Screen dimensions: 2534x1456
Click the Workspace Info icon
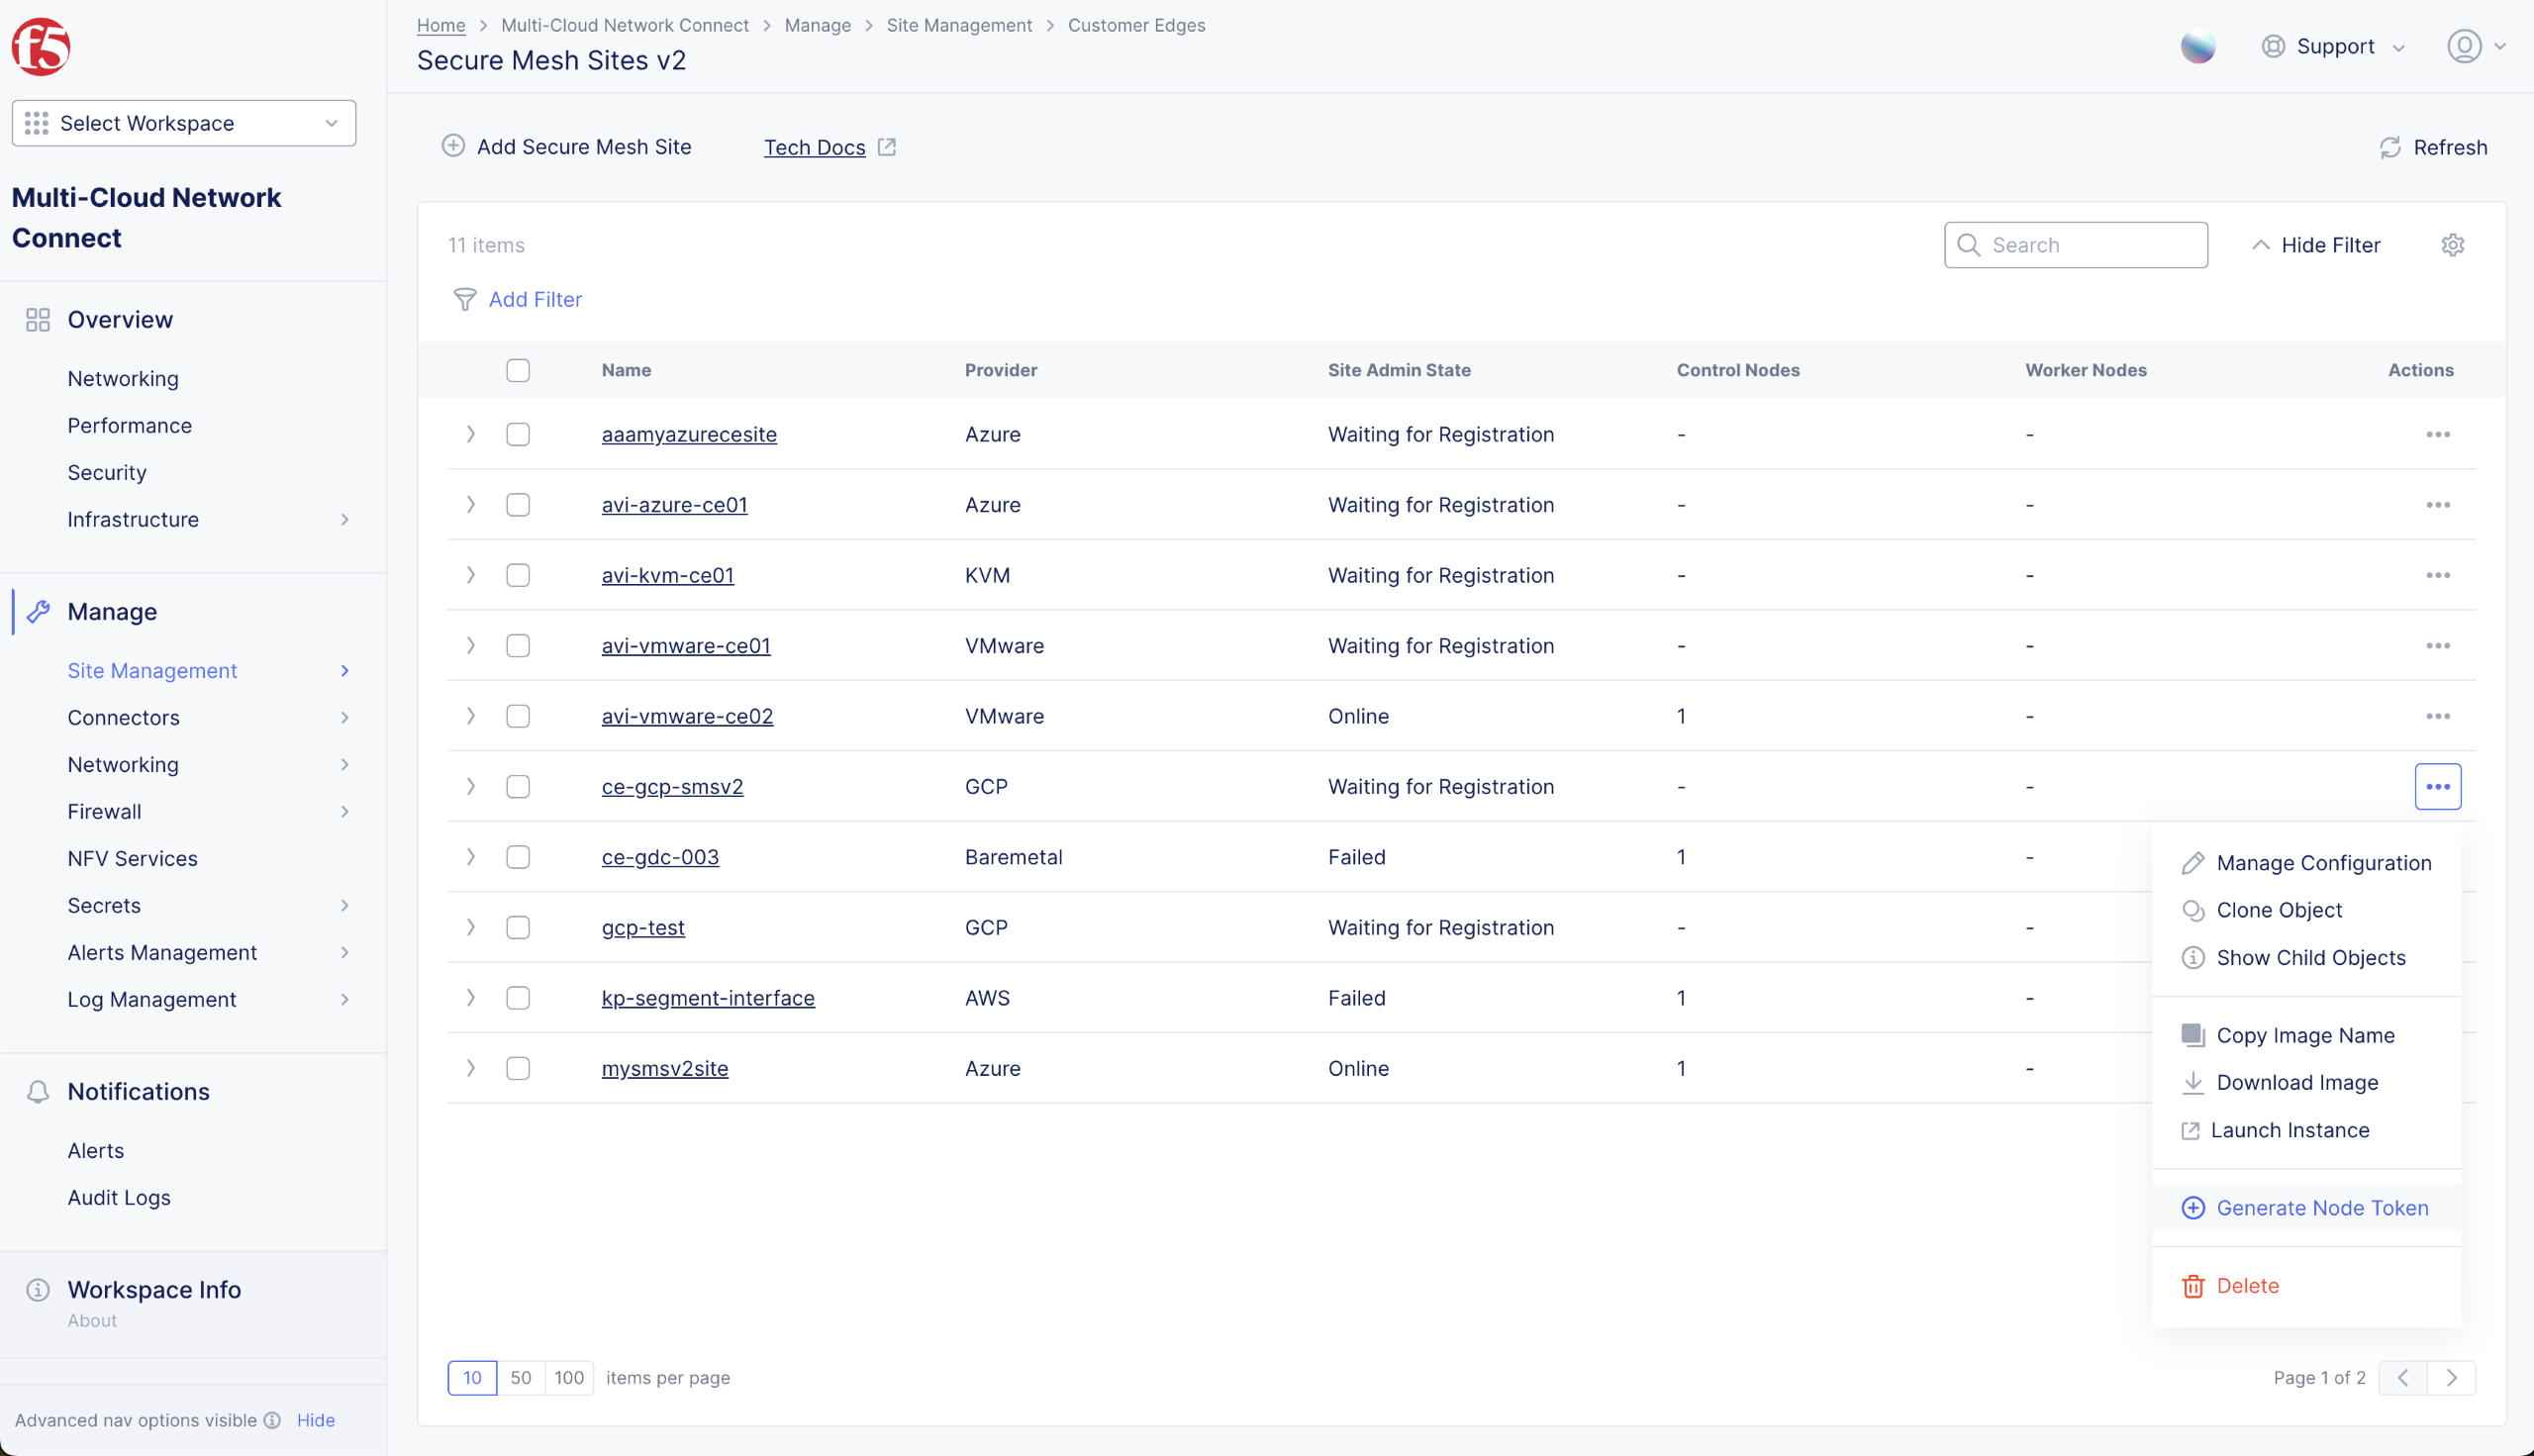point(36,1290)
